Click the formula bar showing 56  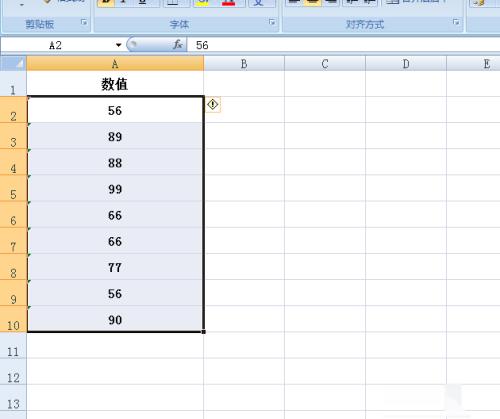(x=343, y=45)
